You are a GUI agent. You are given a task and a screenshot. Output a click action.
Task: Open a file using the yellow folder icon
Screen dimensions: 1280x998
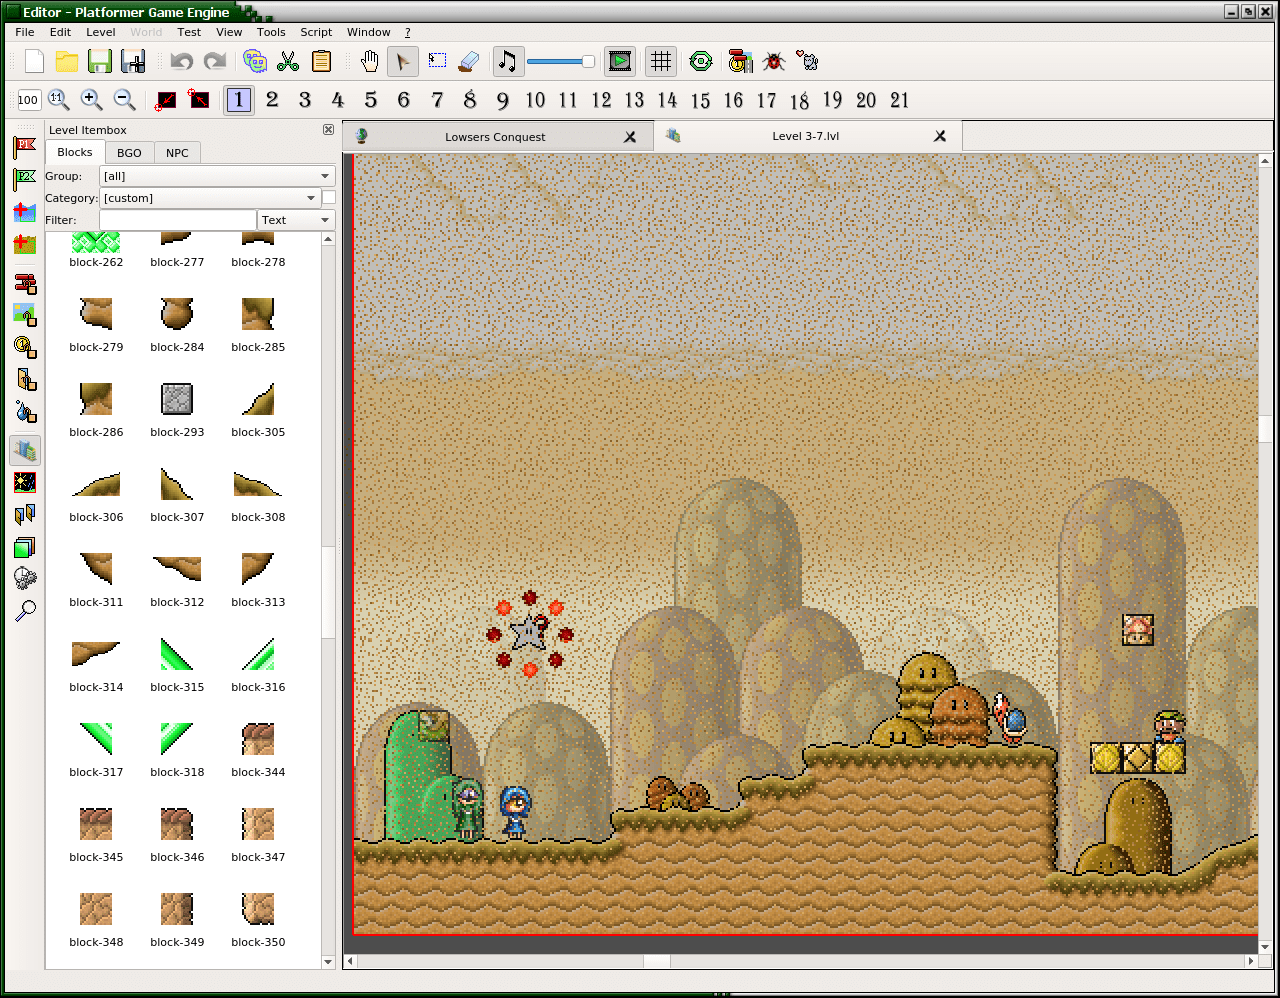click(x=67, y=62)
